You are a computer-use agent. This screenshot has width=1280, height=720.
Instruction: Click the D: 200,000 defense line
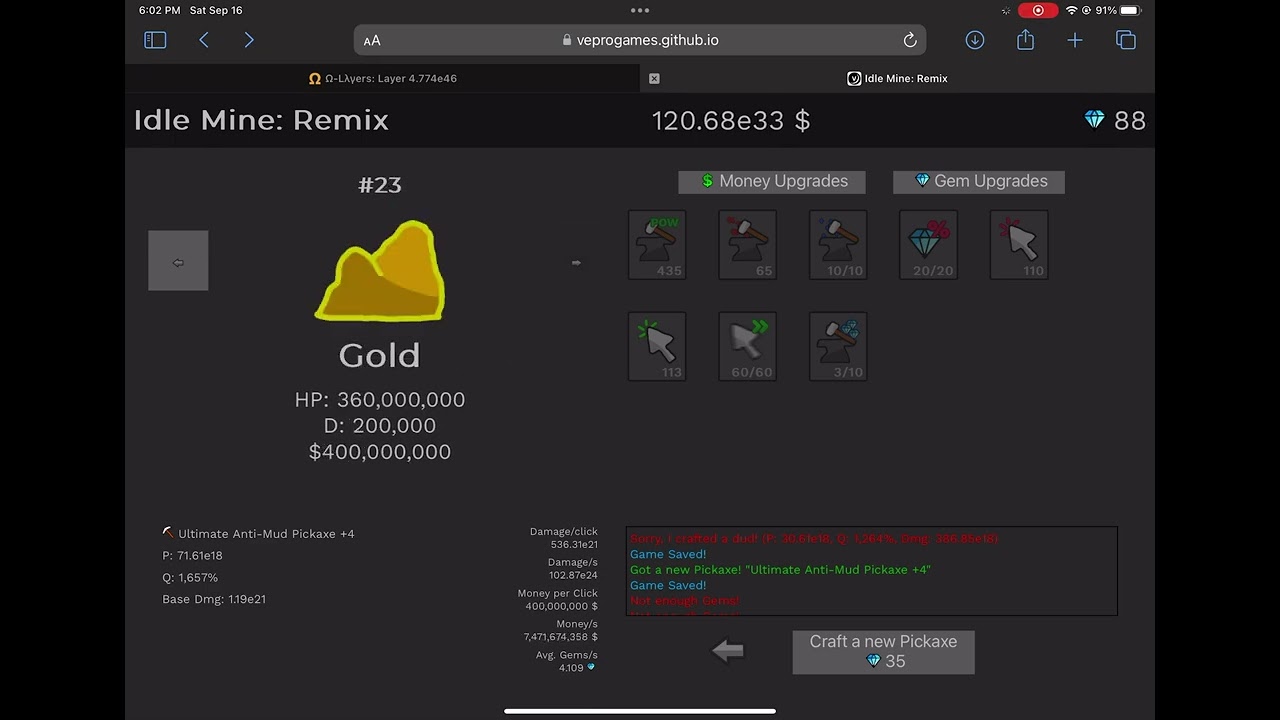pos(380,426)
